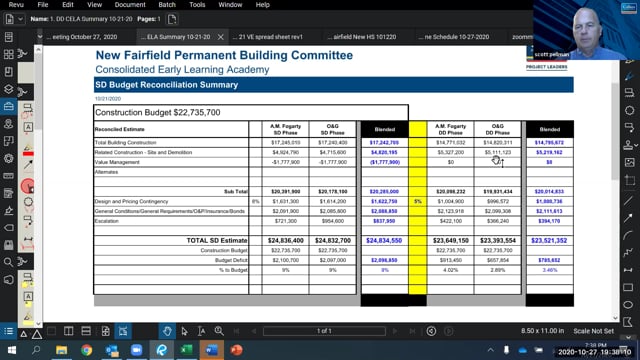Pick the red filled circle stamp tool
The image size is (640, 360).
pos(28,186)
